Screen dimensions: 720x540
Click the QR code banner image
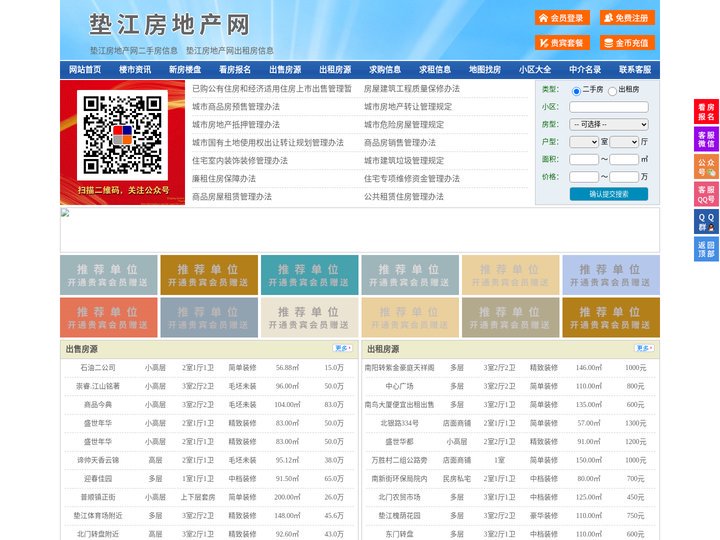[x=123, y=142]
